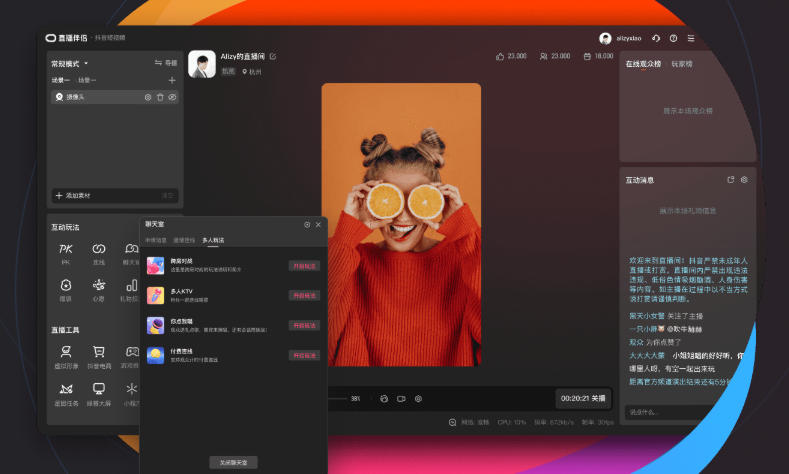Viewport: 789px width, 474px height.
Task: Click 多人KTV thumbnail image
Action: (x=155, y=295)
